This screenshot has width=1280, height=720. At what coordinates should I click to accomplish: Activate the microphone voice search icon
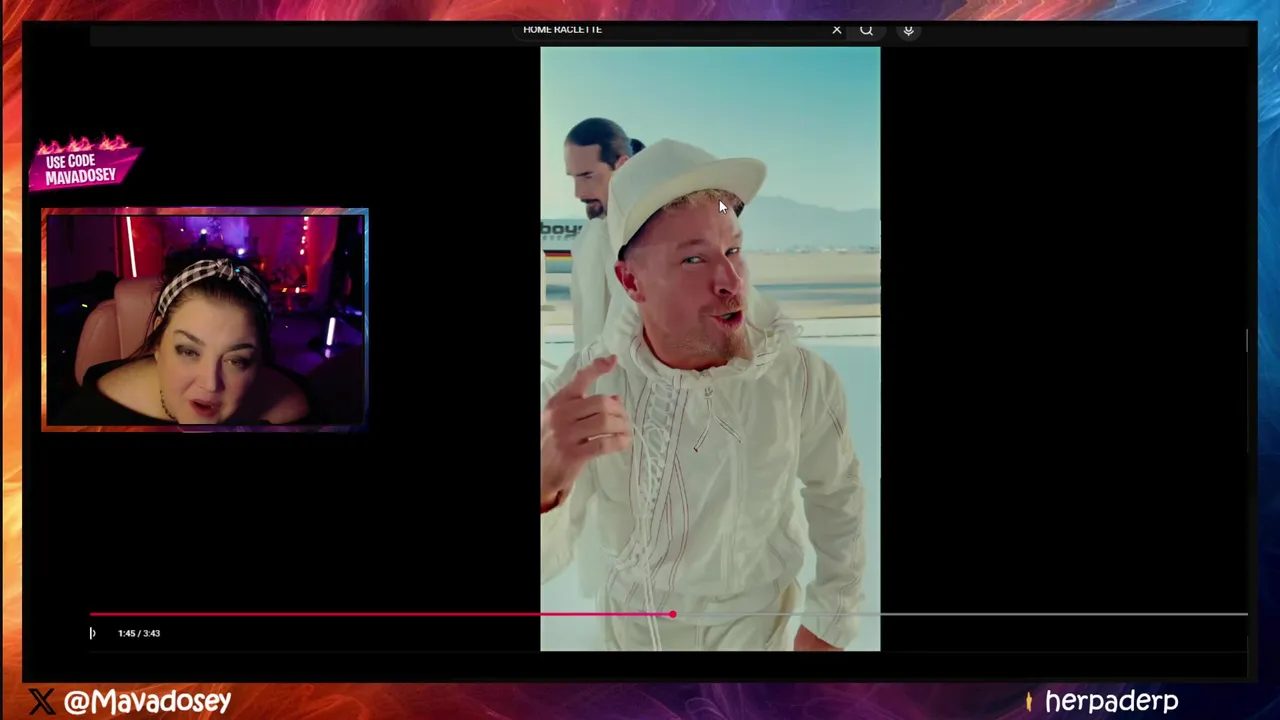click(x=908, y=30)
